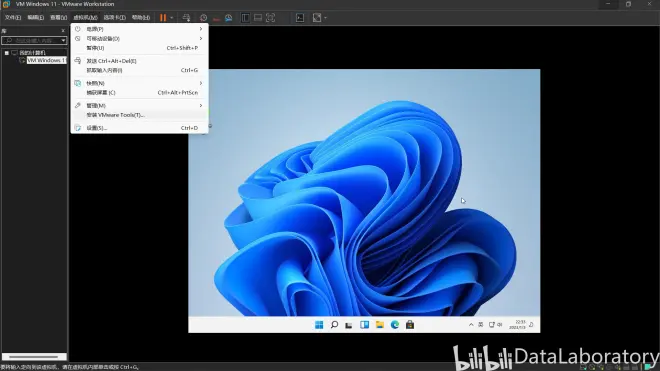
Task: Choose 捕获屏幕 (C) menu item
Action: click(x=139, y=93)
